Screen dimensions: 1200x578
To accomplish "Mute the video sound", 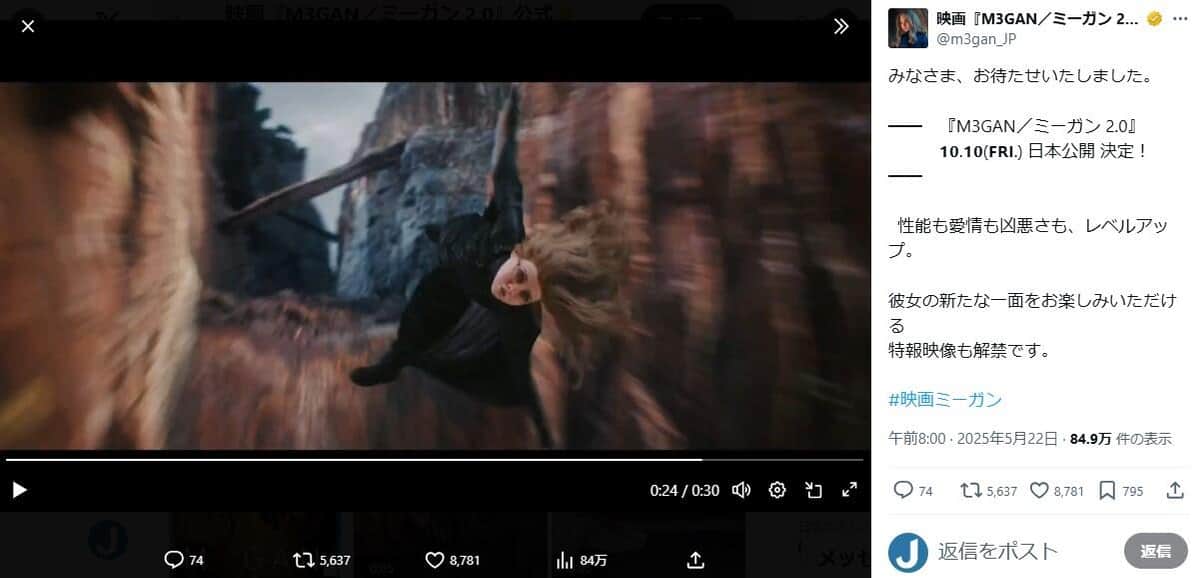I will click(741, 490).
